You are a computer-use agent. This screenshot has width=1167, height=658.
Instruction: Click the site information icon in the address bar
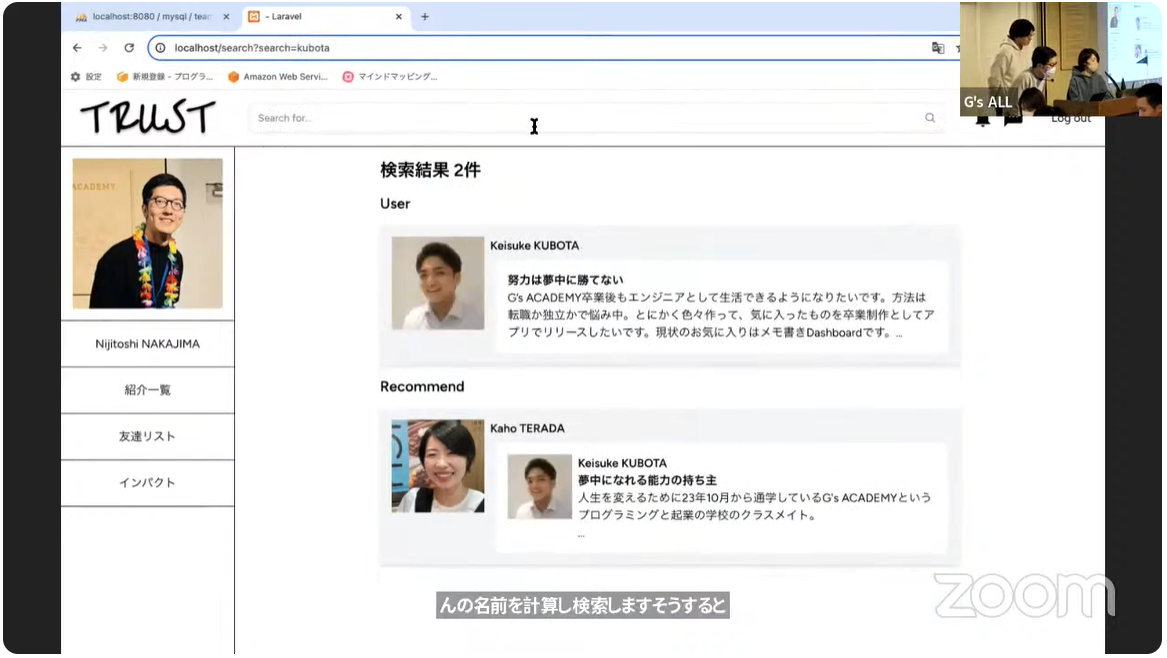(161, 47)
